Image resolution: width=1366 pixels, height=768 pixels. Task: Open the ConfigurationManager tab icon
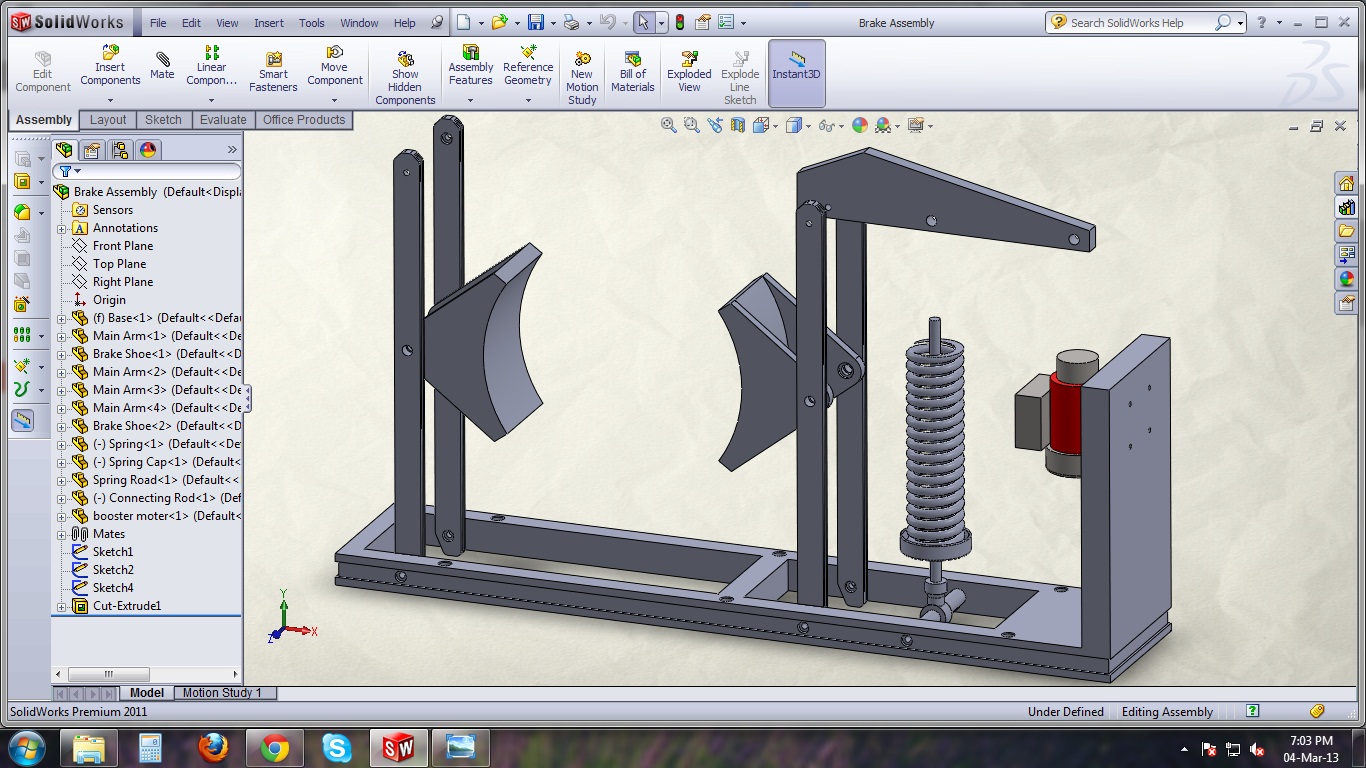tap(120, 150)
